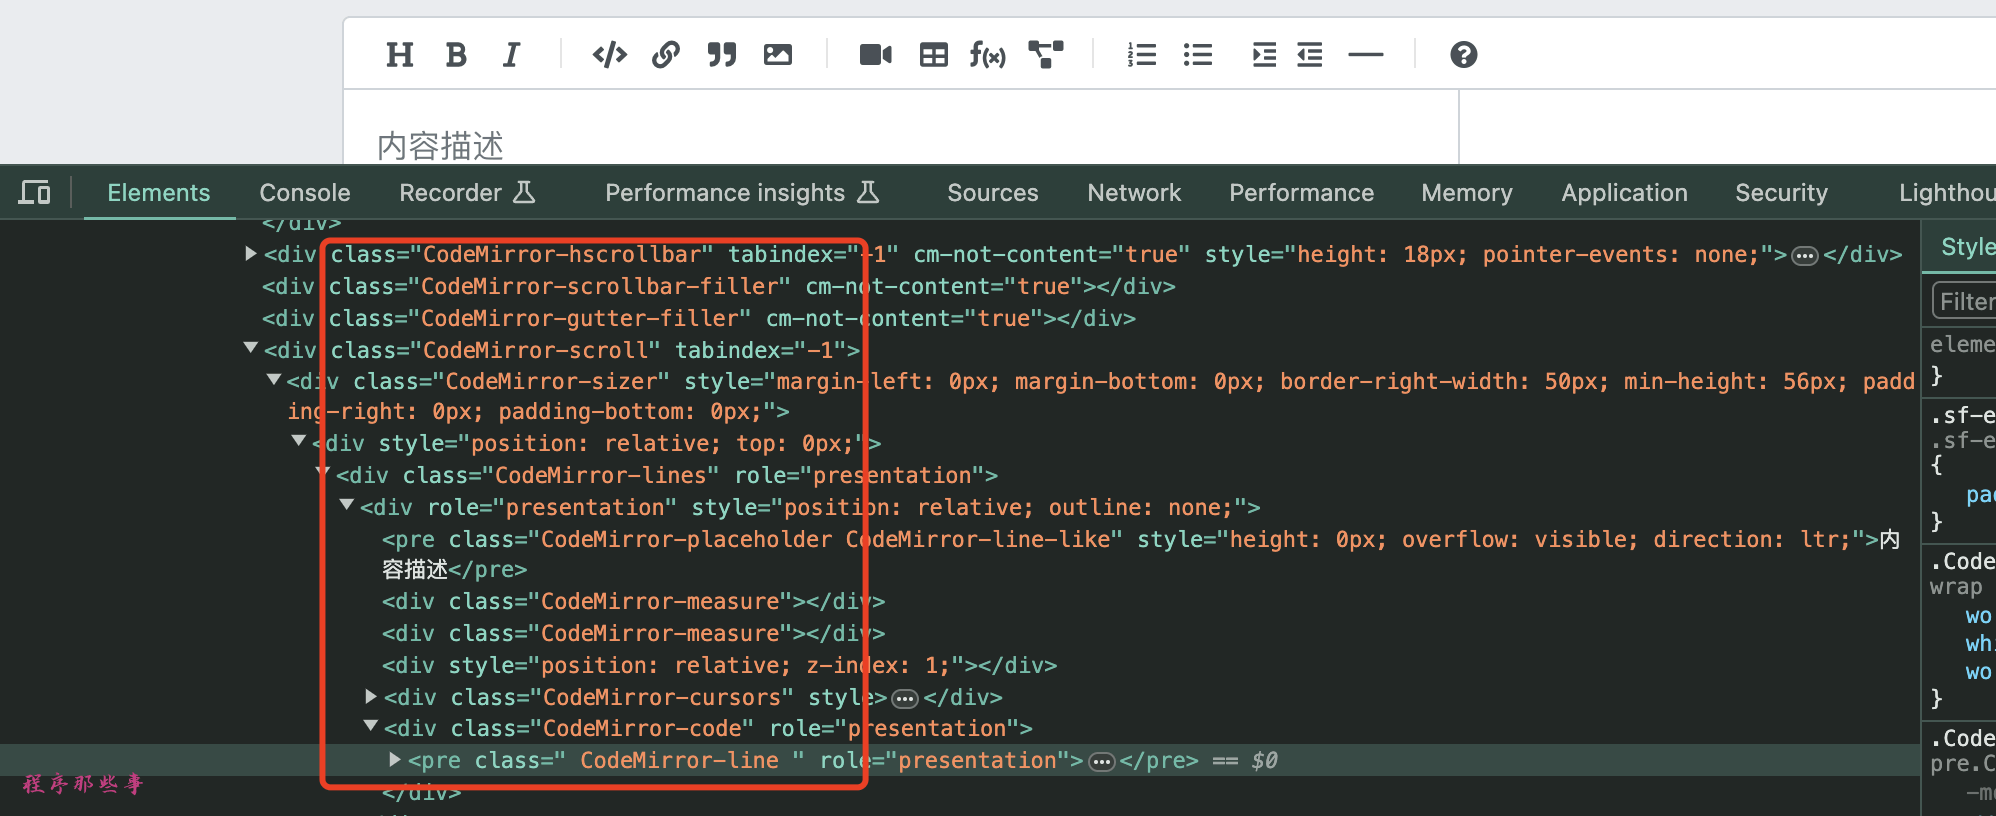Insert a table from the toolbar
Screen dimensions: 1996x816
pos(933,55)
